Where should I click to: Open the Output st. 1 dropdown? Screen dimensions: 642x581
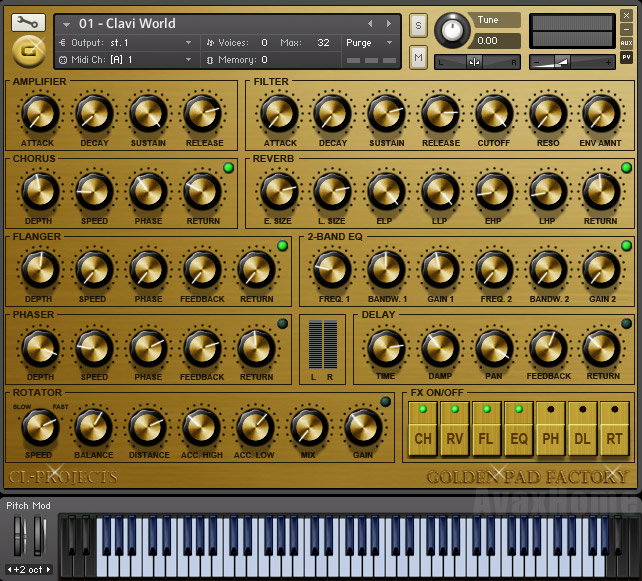[x=125, y=43]
